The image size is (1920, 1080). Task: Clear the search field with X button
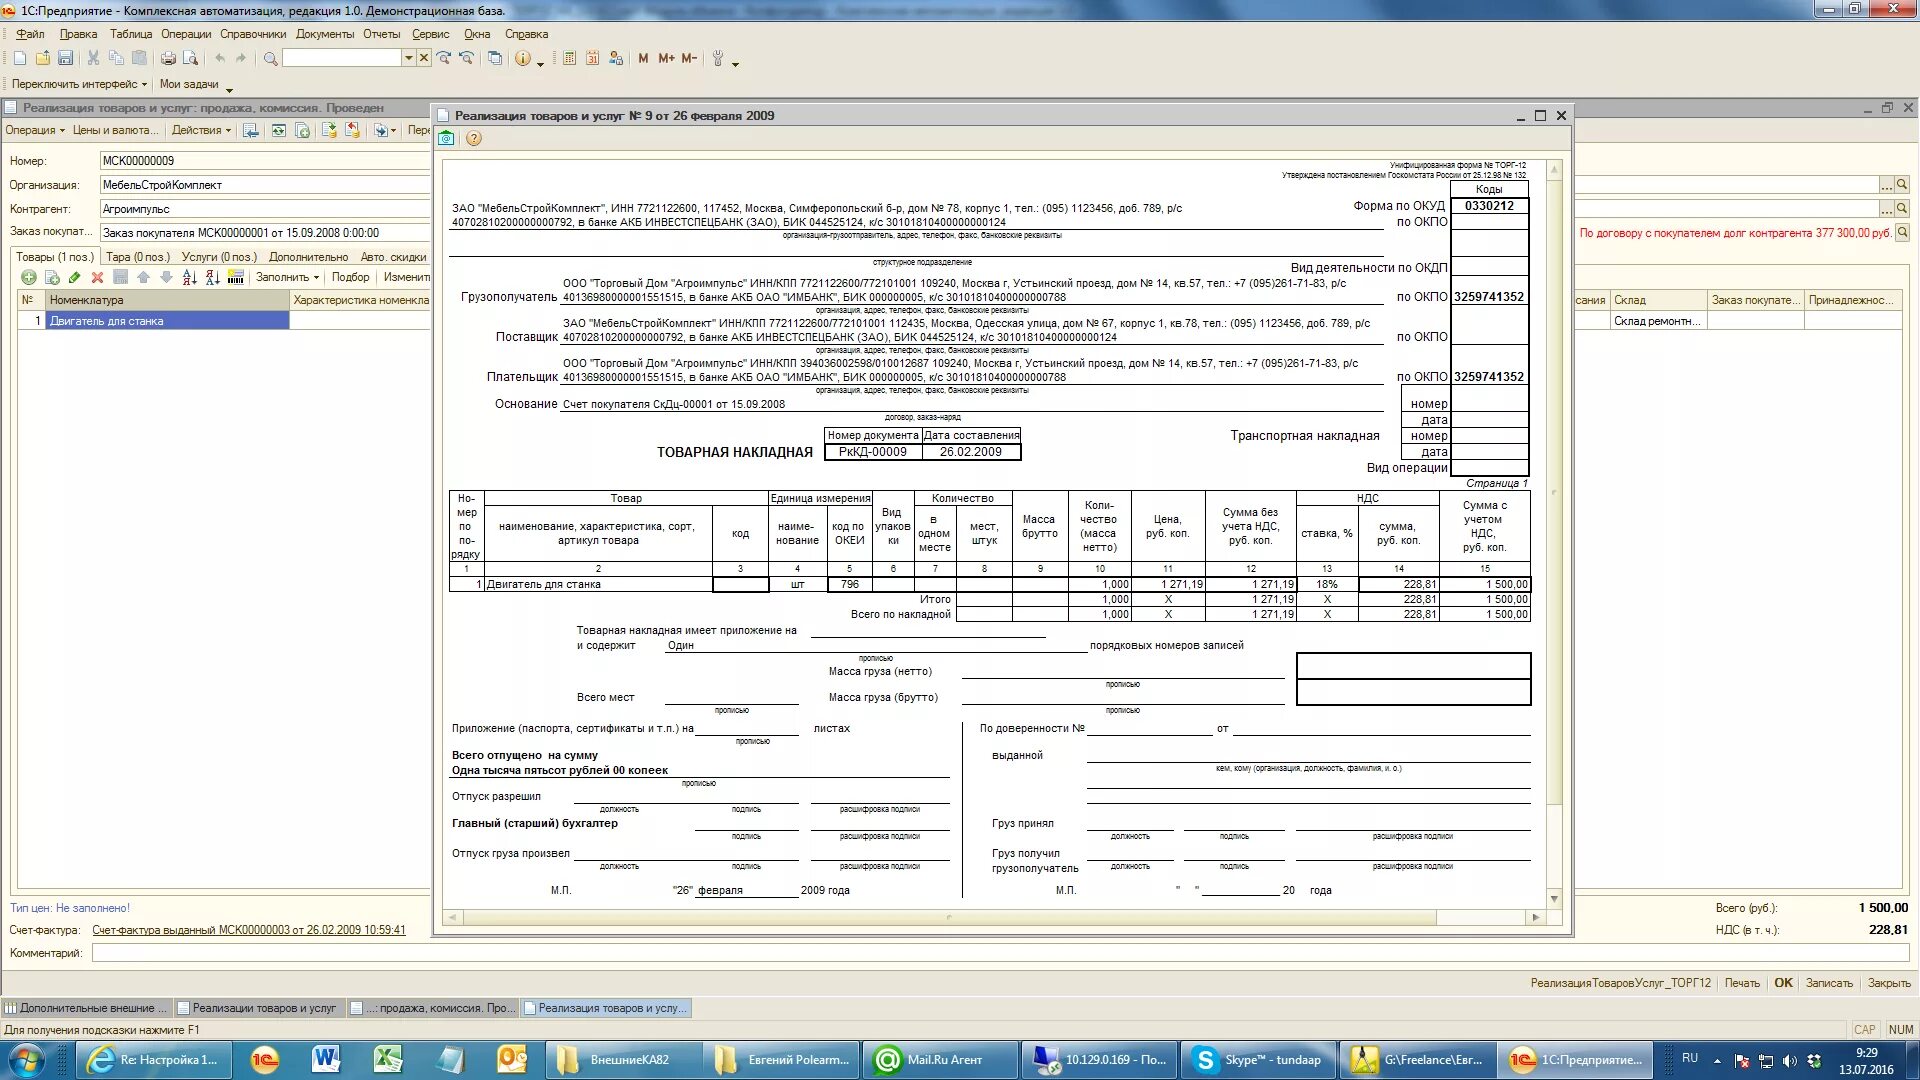click(x=424, y=58)
